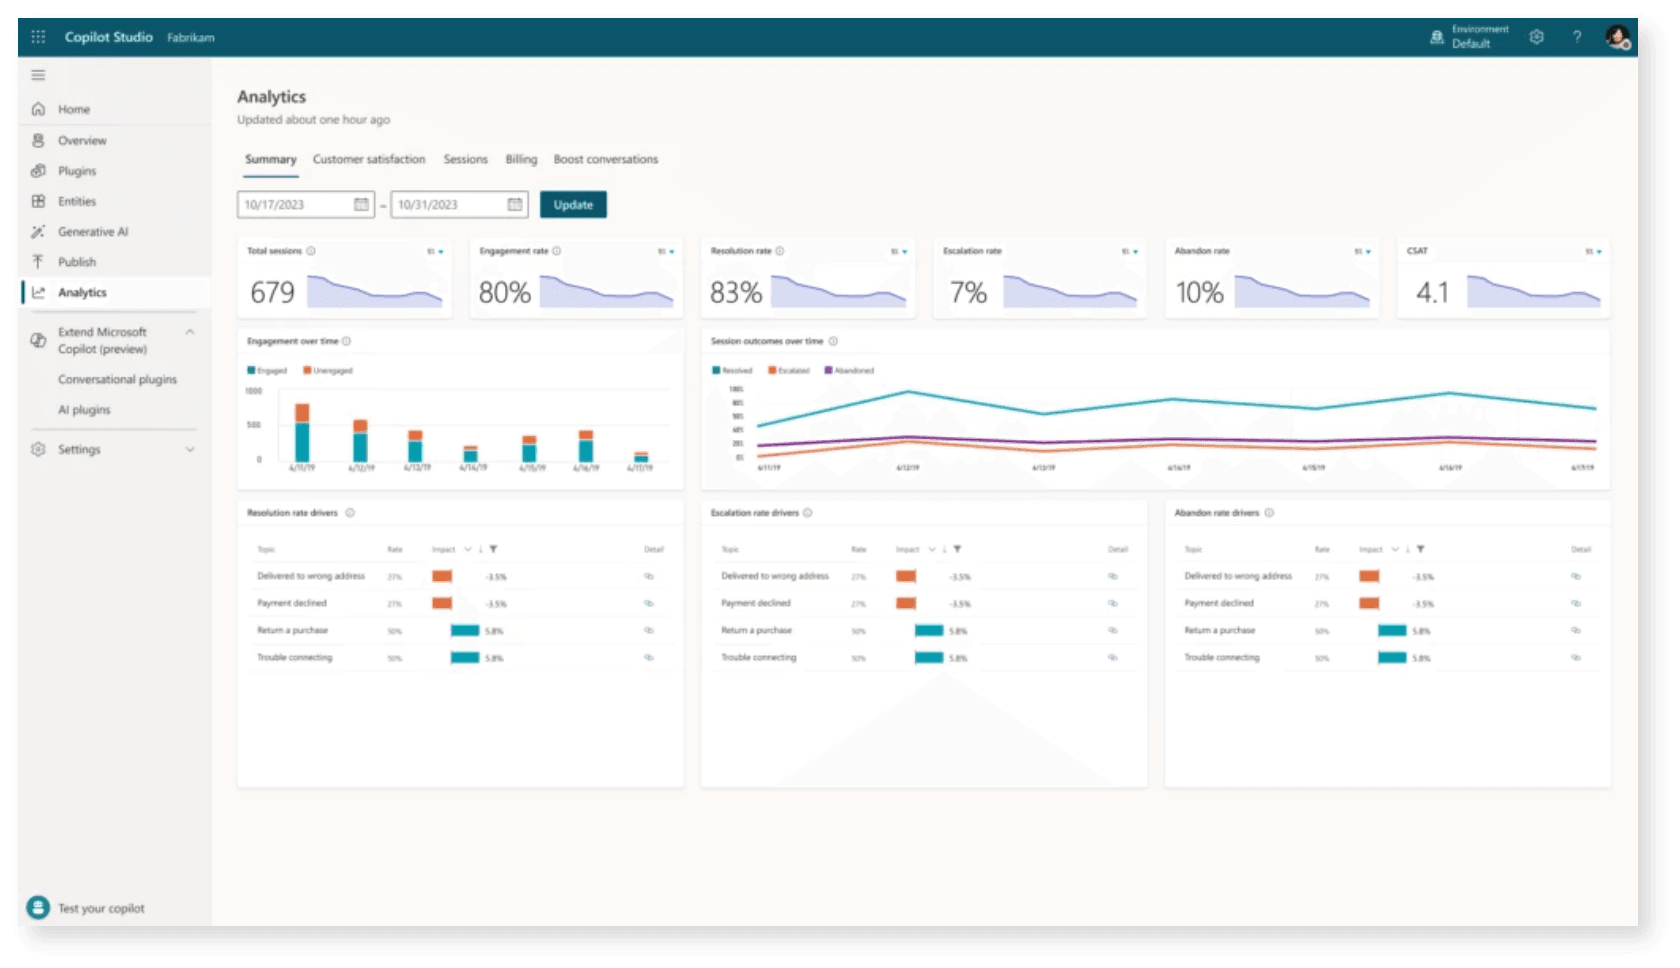Screen dimensions: 1680x968
Task: Open the Home page from sidebar
Action: [73, 109]
